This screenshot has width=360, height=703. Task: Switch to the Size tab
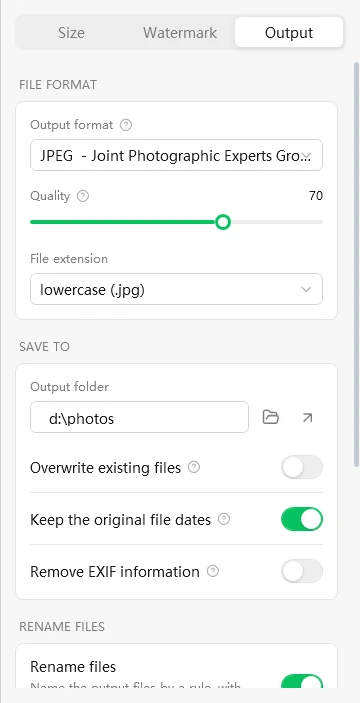coord(71,33)
